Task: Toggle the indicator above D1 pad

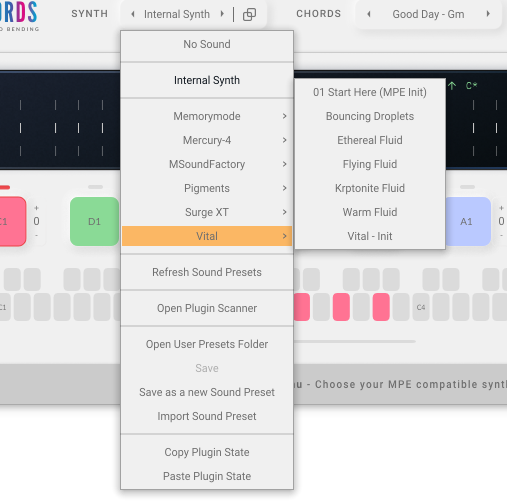Action: [x=96, y=187]
